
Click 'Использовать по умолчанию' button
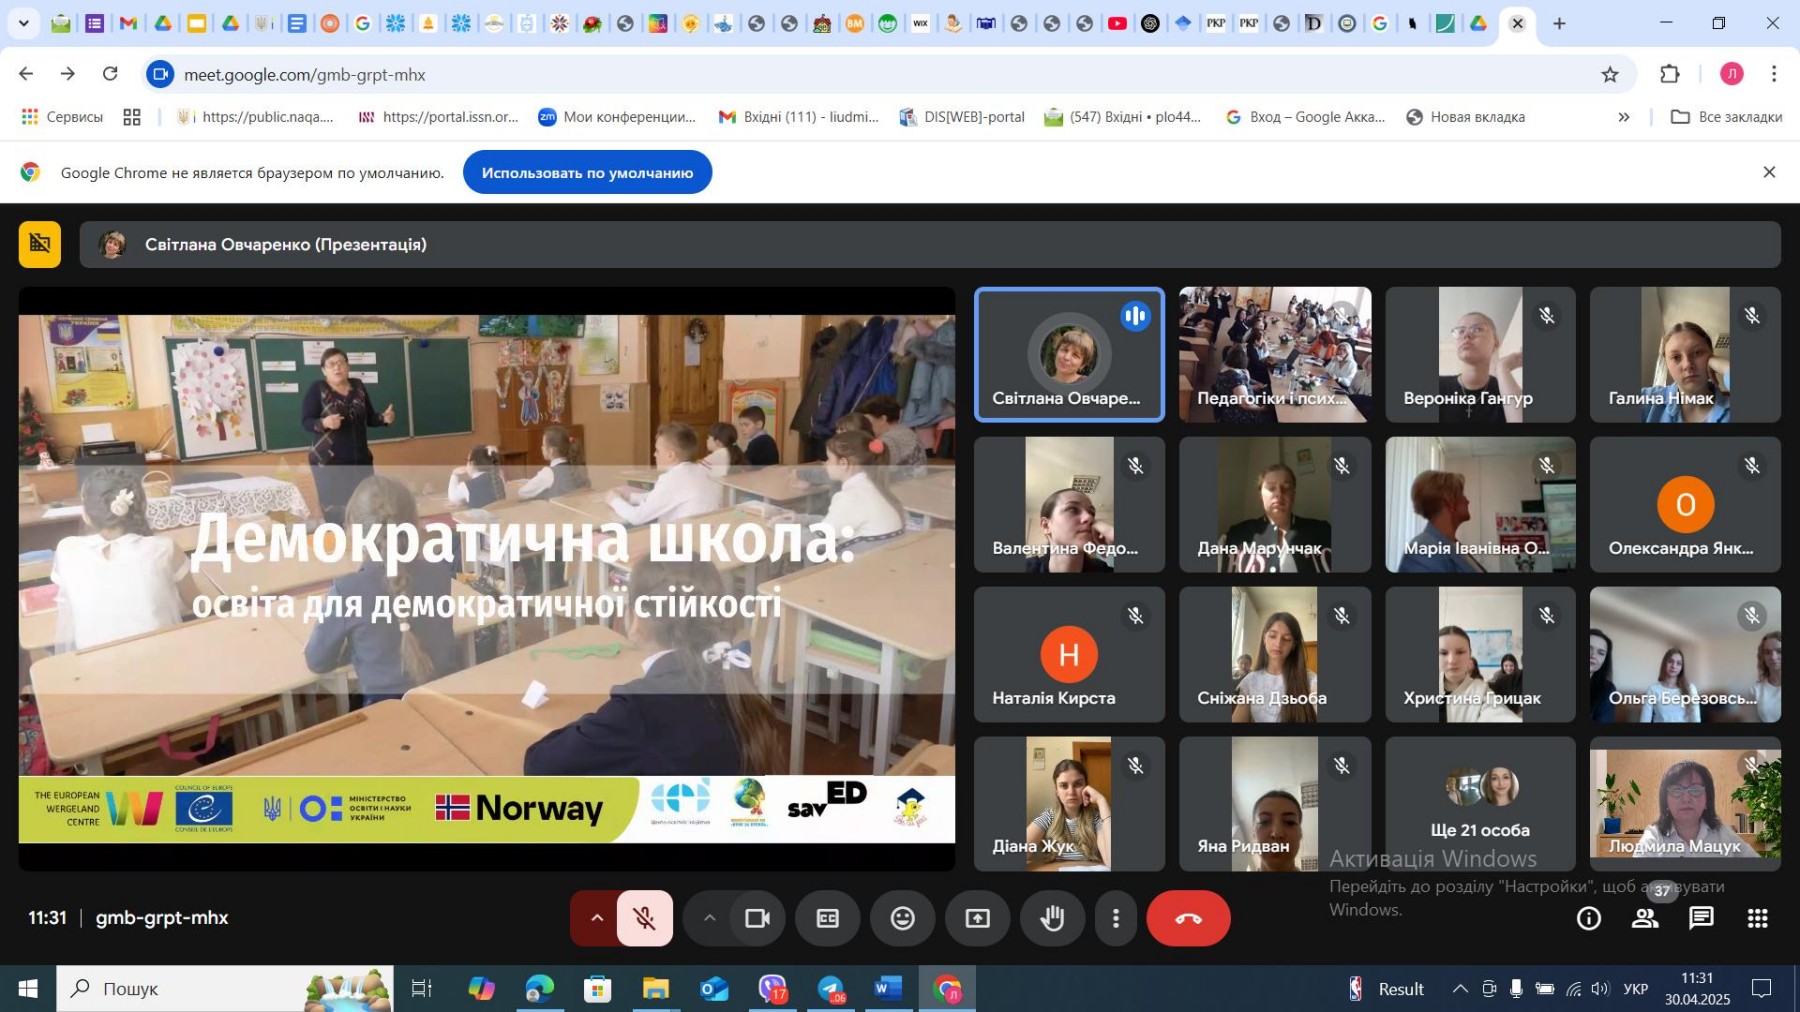pyautogui.click(x=587, y=173)
